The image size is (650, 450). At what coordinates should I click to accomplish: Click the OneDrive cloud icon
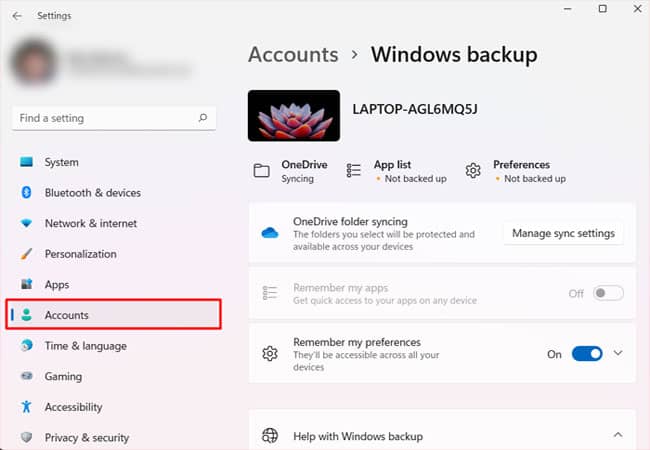pos(270,233)
